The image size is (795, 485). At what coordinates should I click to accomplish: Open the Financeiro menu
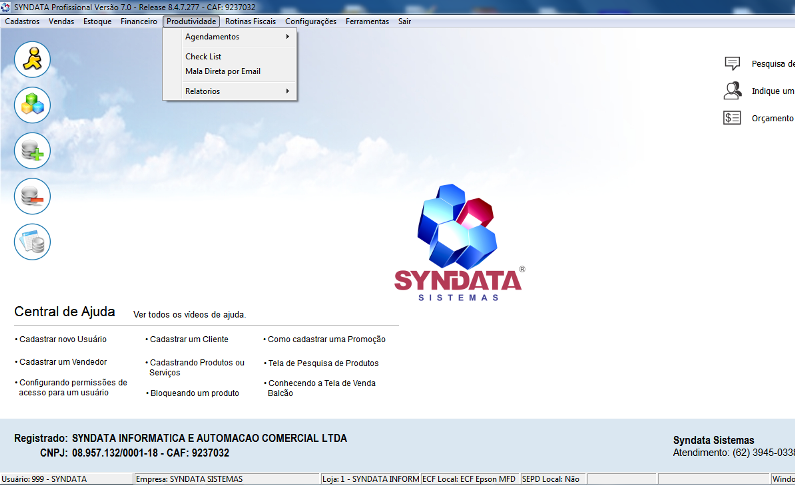[x=138, y=21]
